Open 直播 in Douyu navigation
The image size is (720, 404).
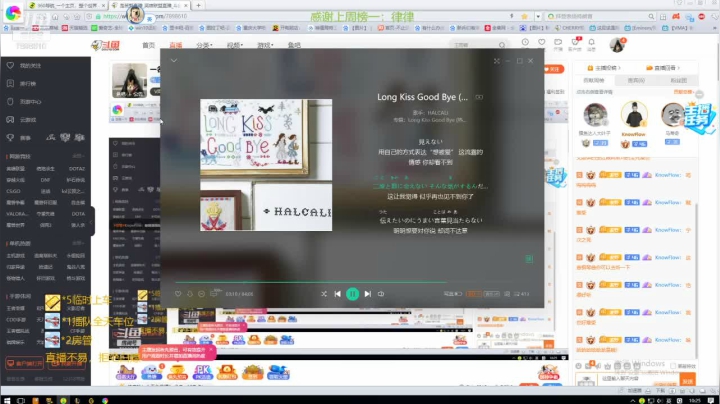pos(176,45)
